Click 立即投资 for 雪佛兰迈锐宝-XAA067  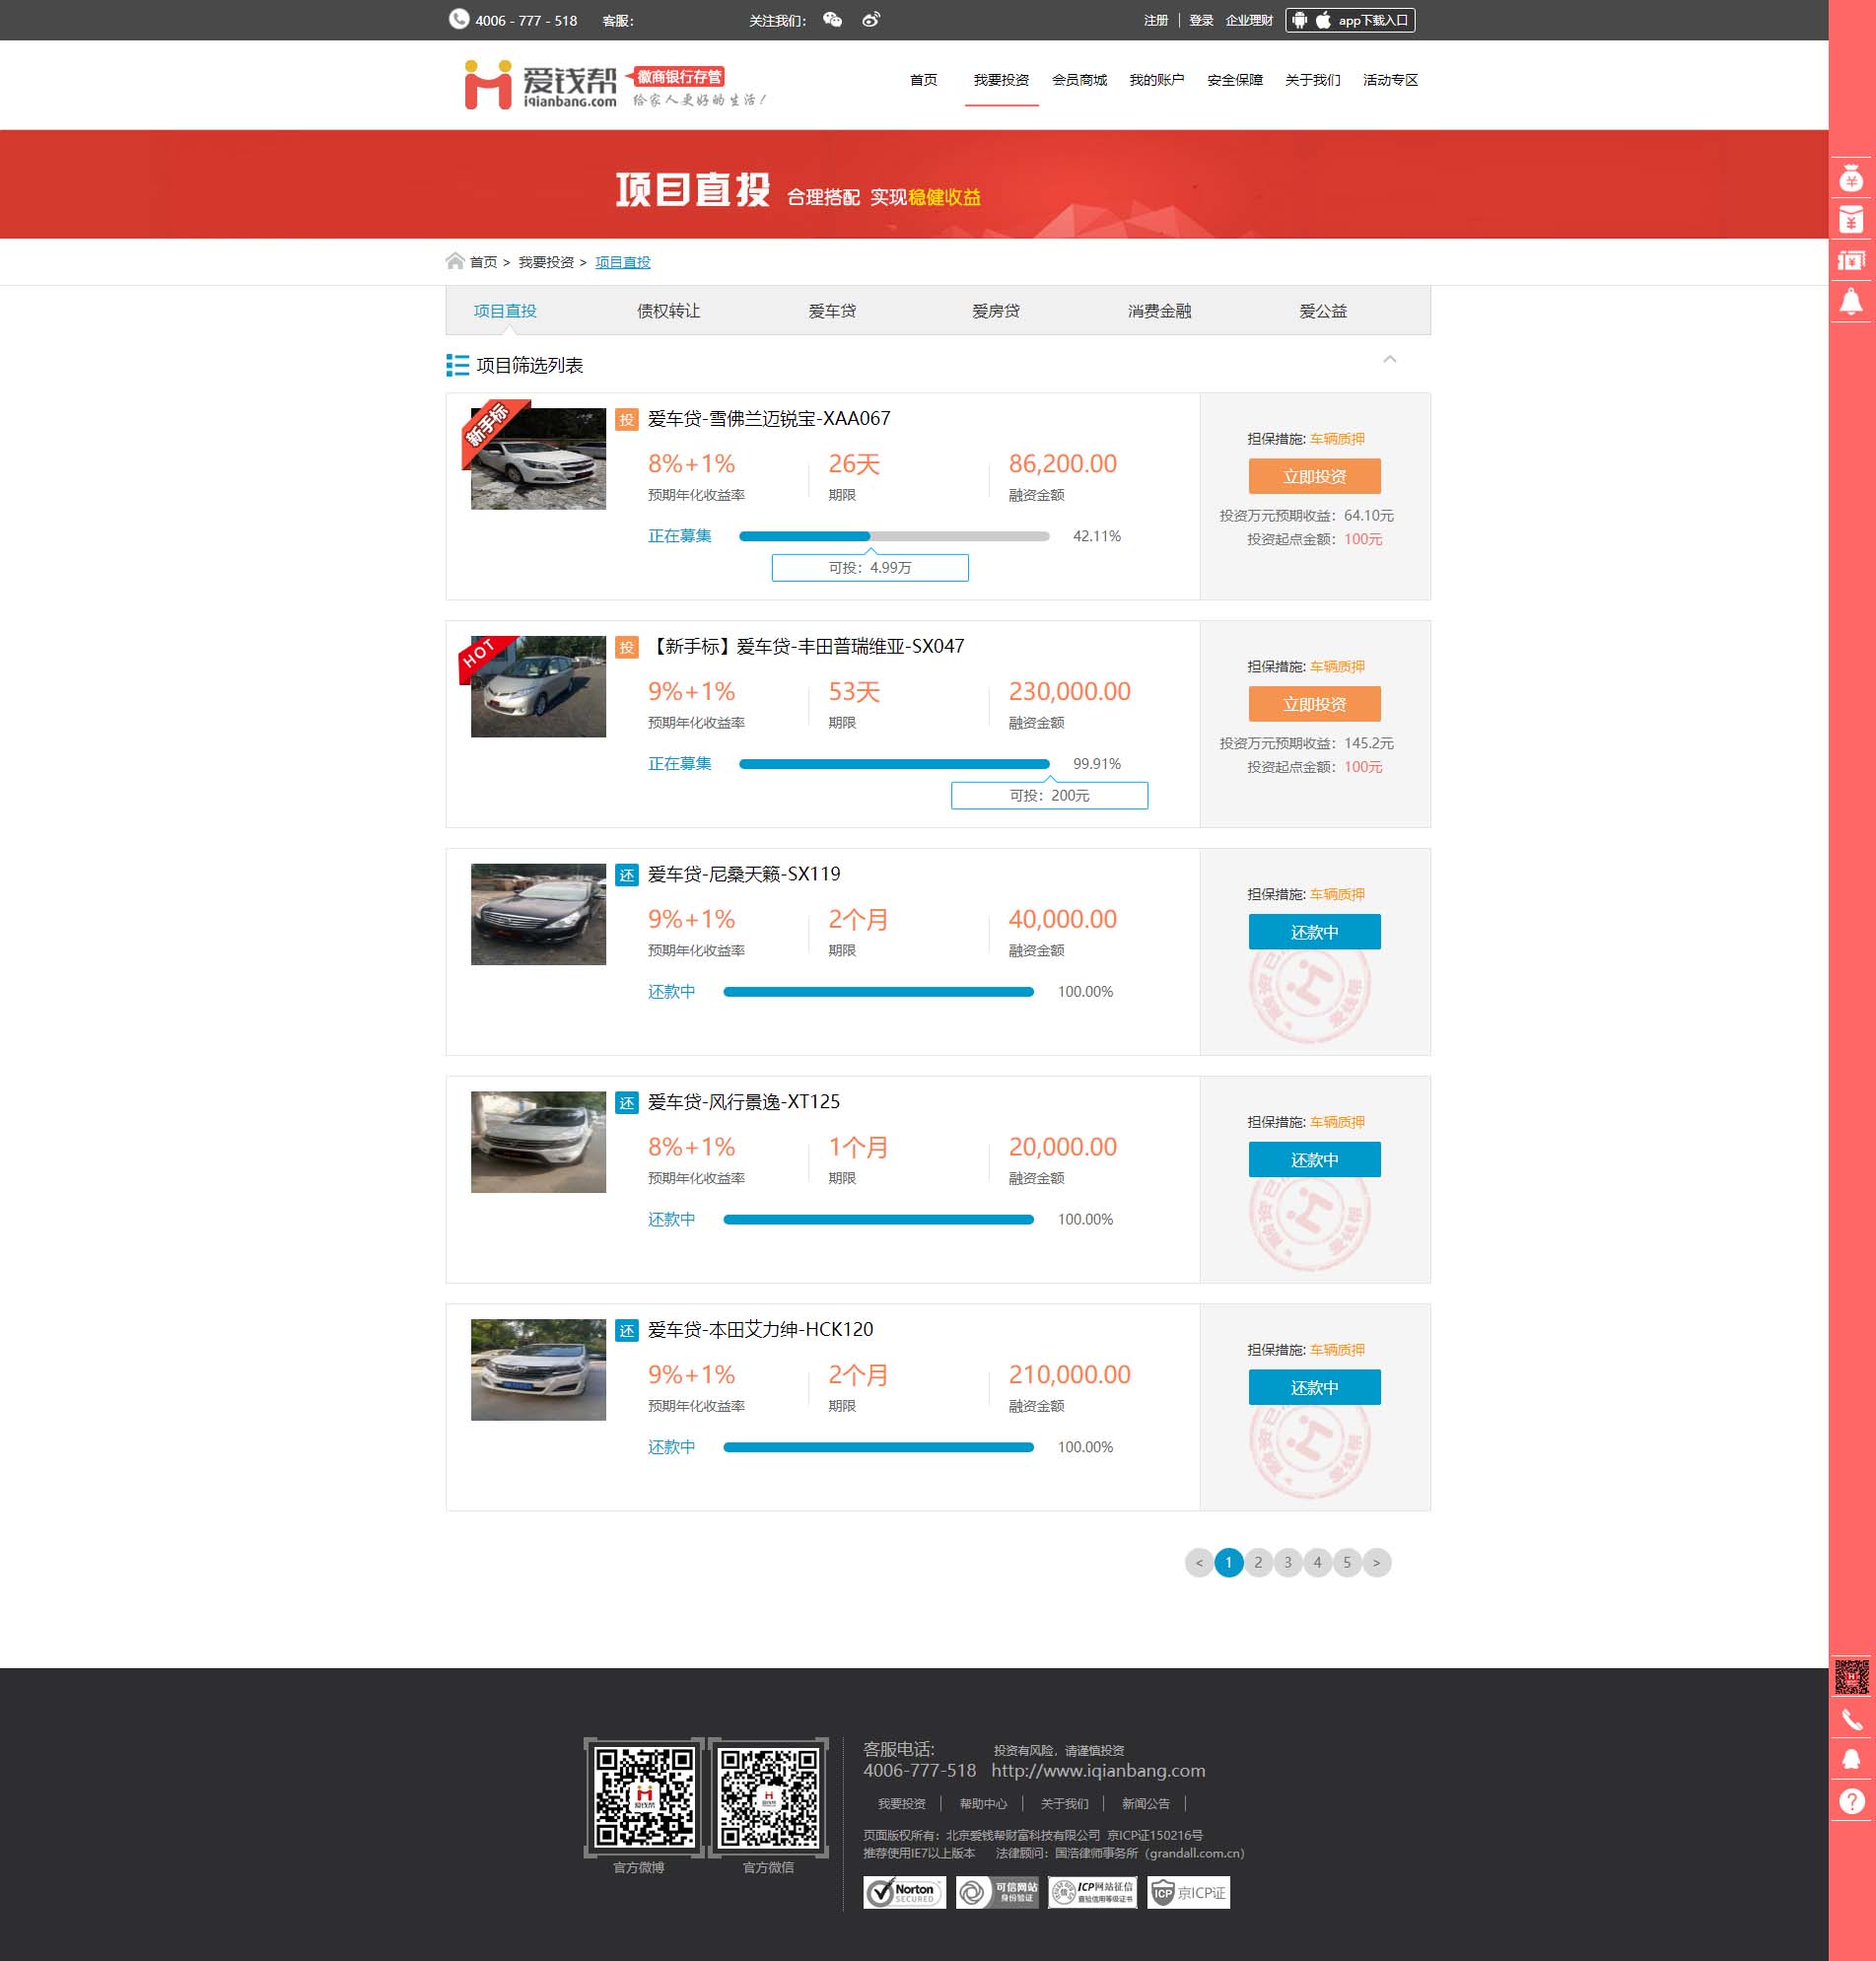coord(1314,476)
